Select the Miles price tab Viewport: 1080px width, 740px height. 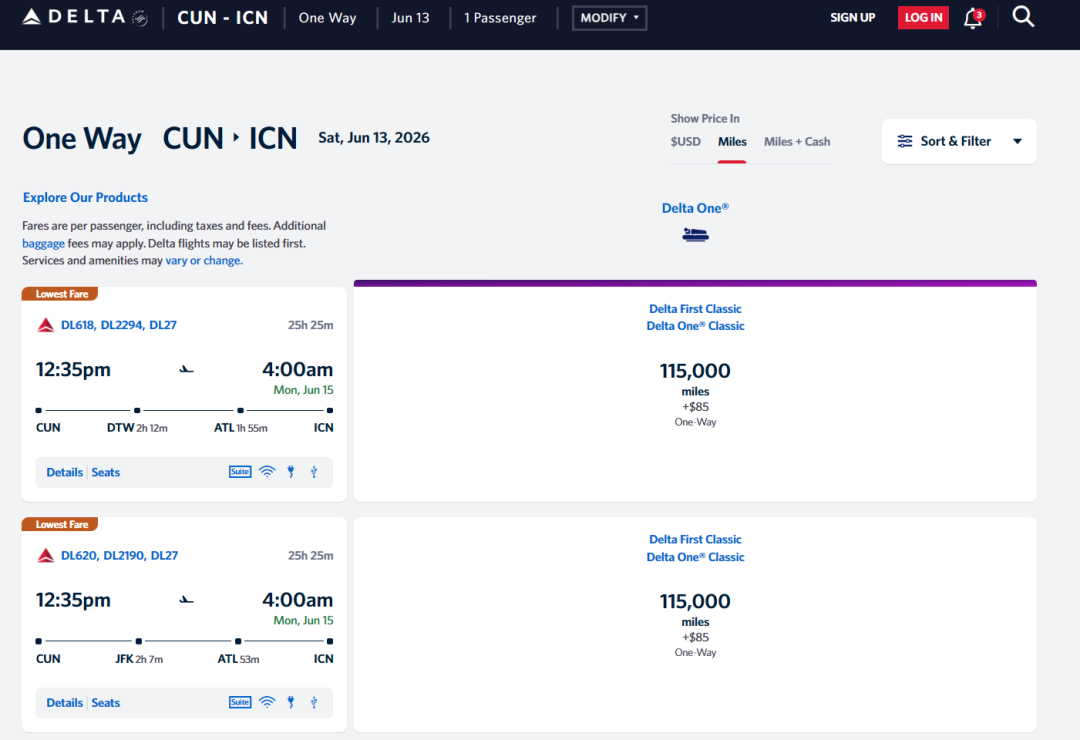(732, 141)
